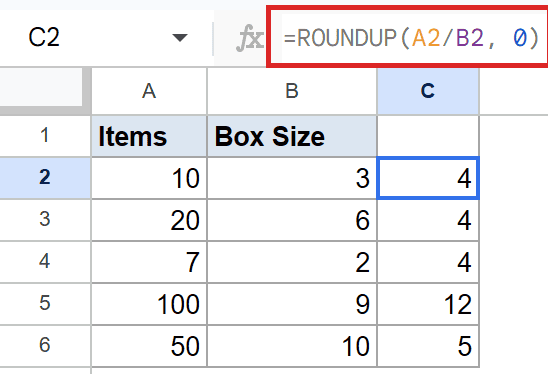Select row 2 header
This screenshot has height=374, width=548.
point(45,178)
